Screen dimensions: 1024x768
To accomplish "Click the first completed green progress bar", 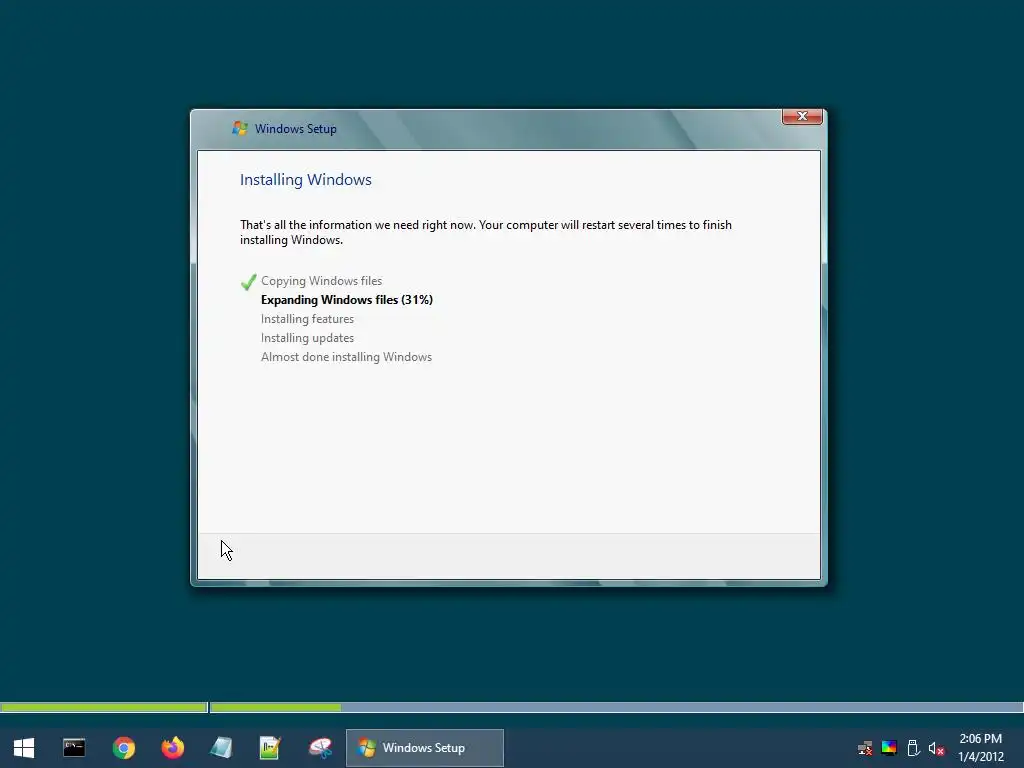I will [x=104, y=707].
